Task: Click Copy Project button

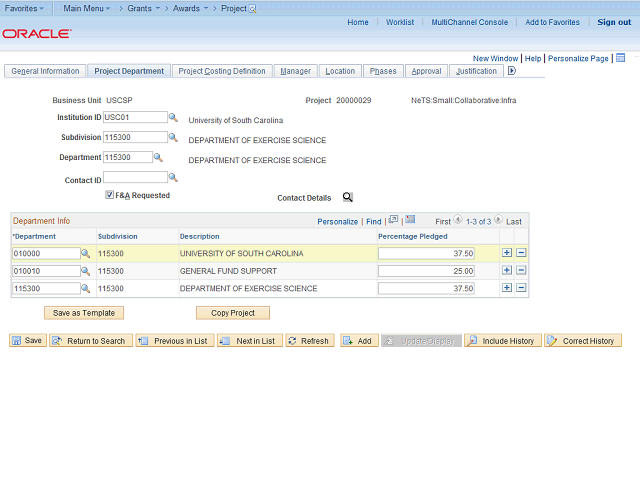Action: tap(233, 313)
